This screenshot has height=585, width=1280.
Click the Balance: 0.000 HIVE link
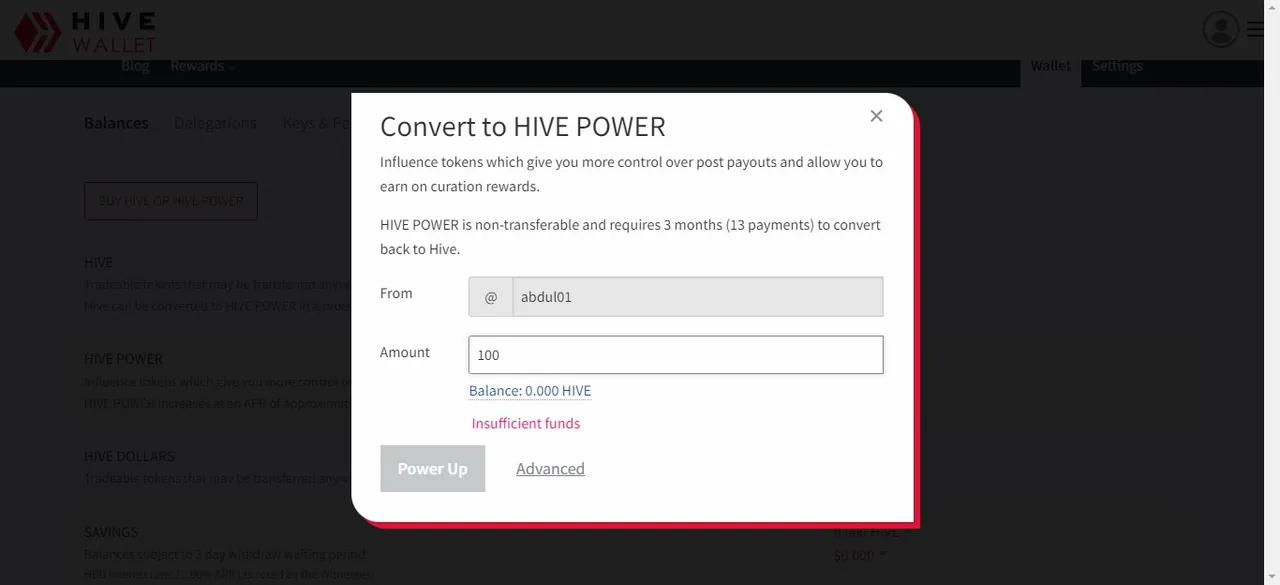point(530,391)
